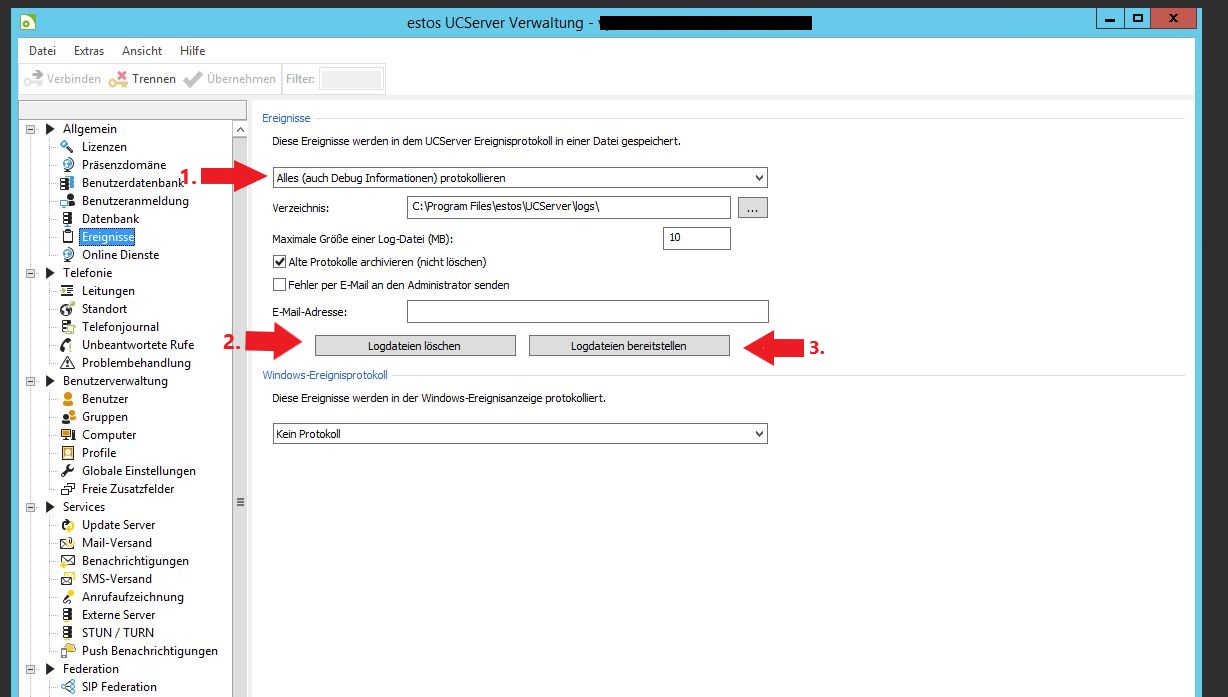Open the Datei menu
1228x697 pixels.
coord(43,51)
